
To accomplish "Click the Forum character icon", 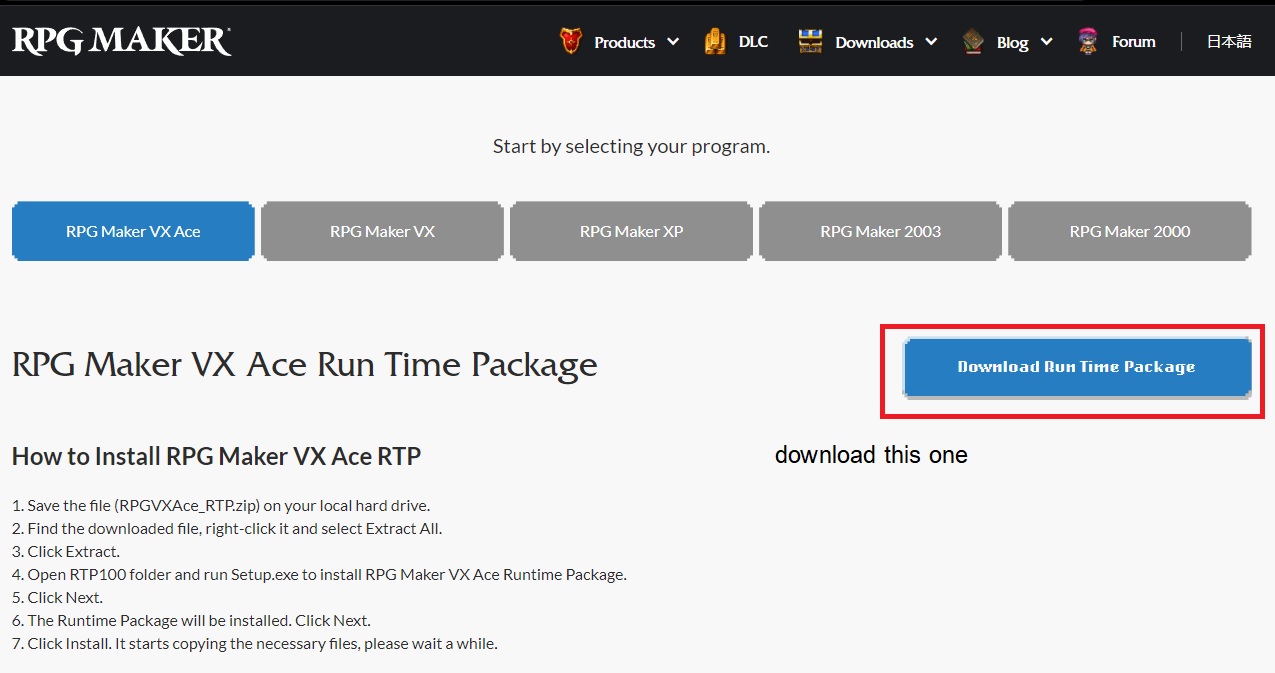I will coord(1088,41).
